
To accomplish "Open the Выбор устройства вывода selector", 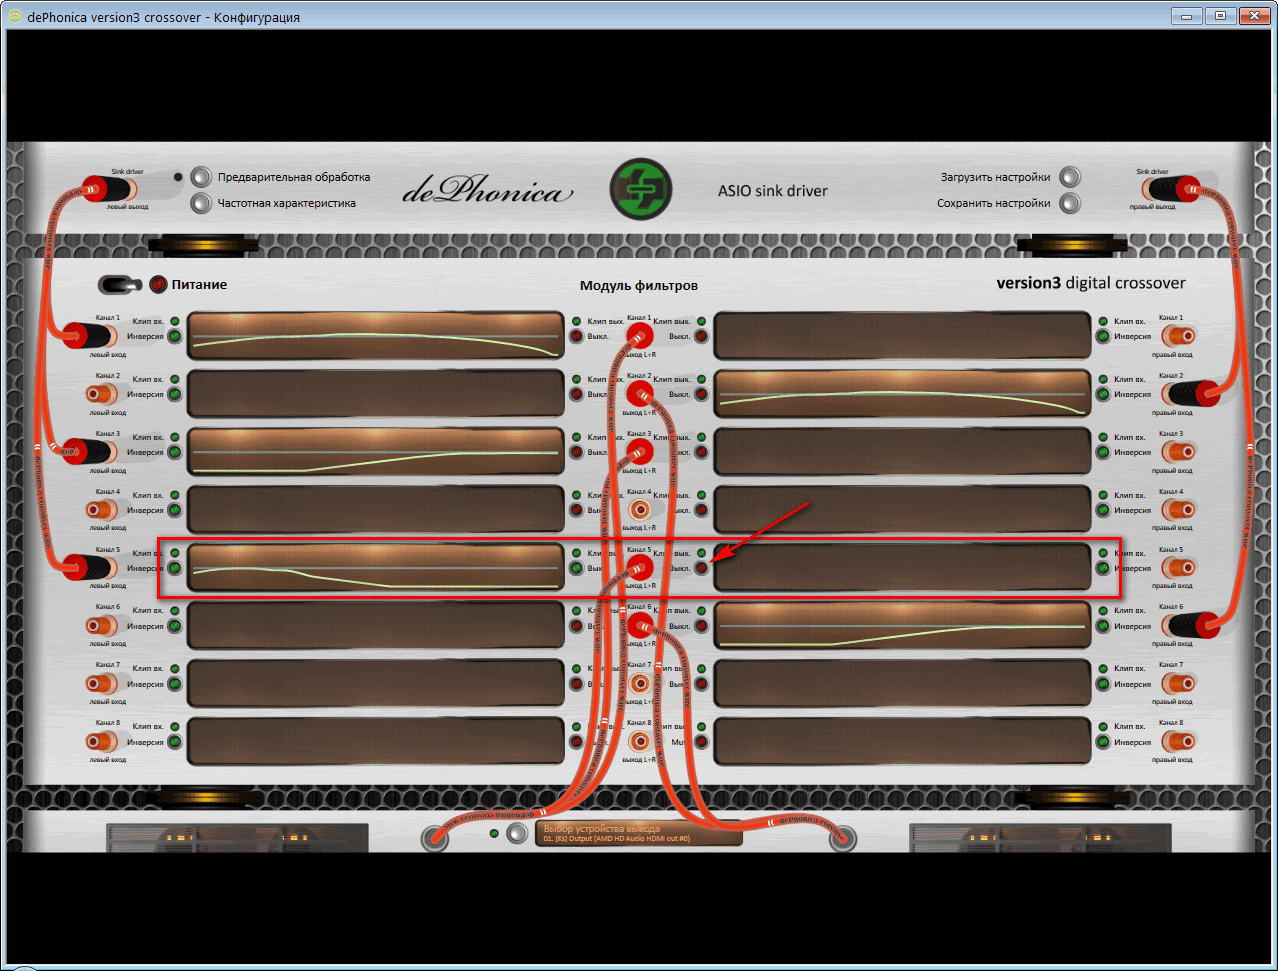I will 639,834.
